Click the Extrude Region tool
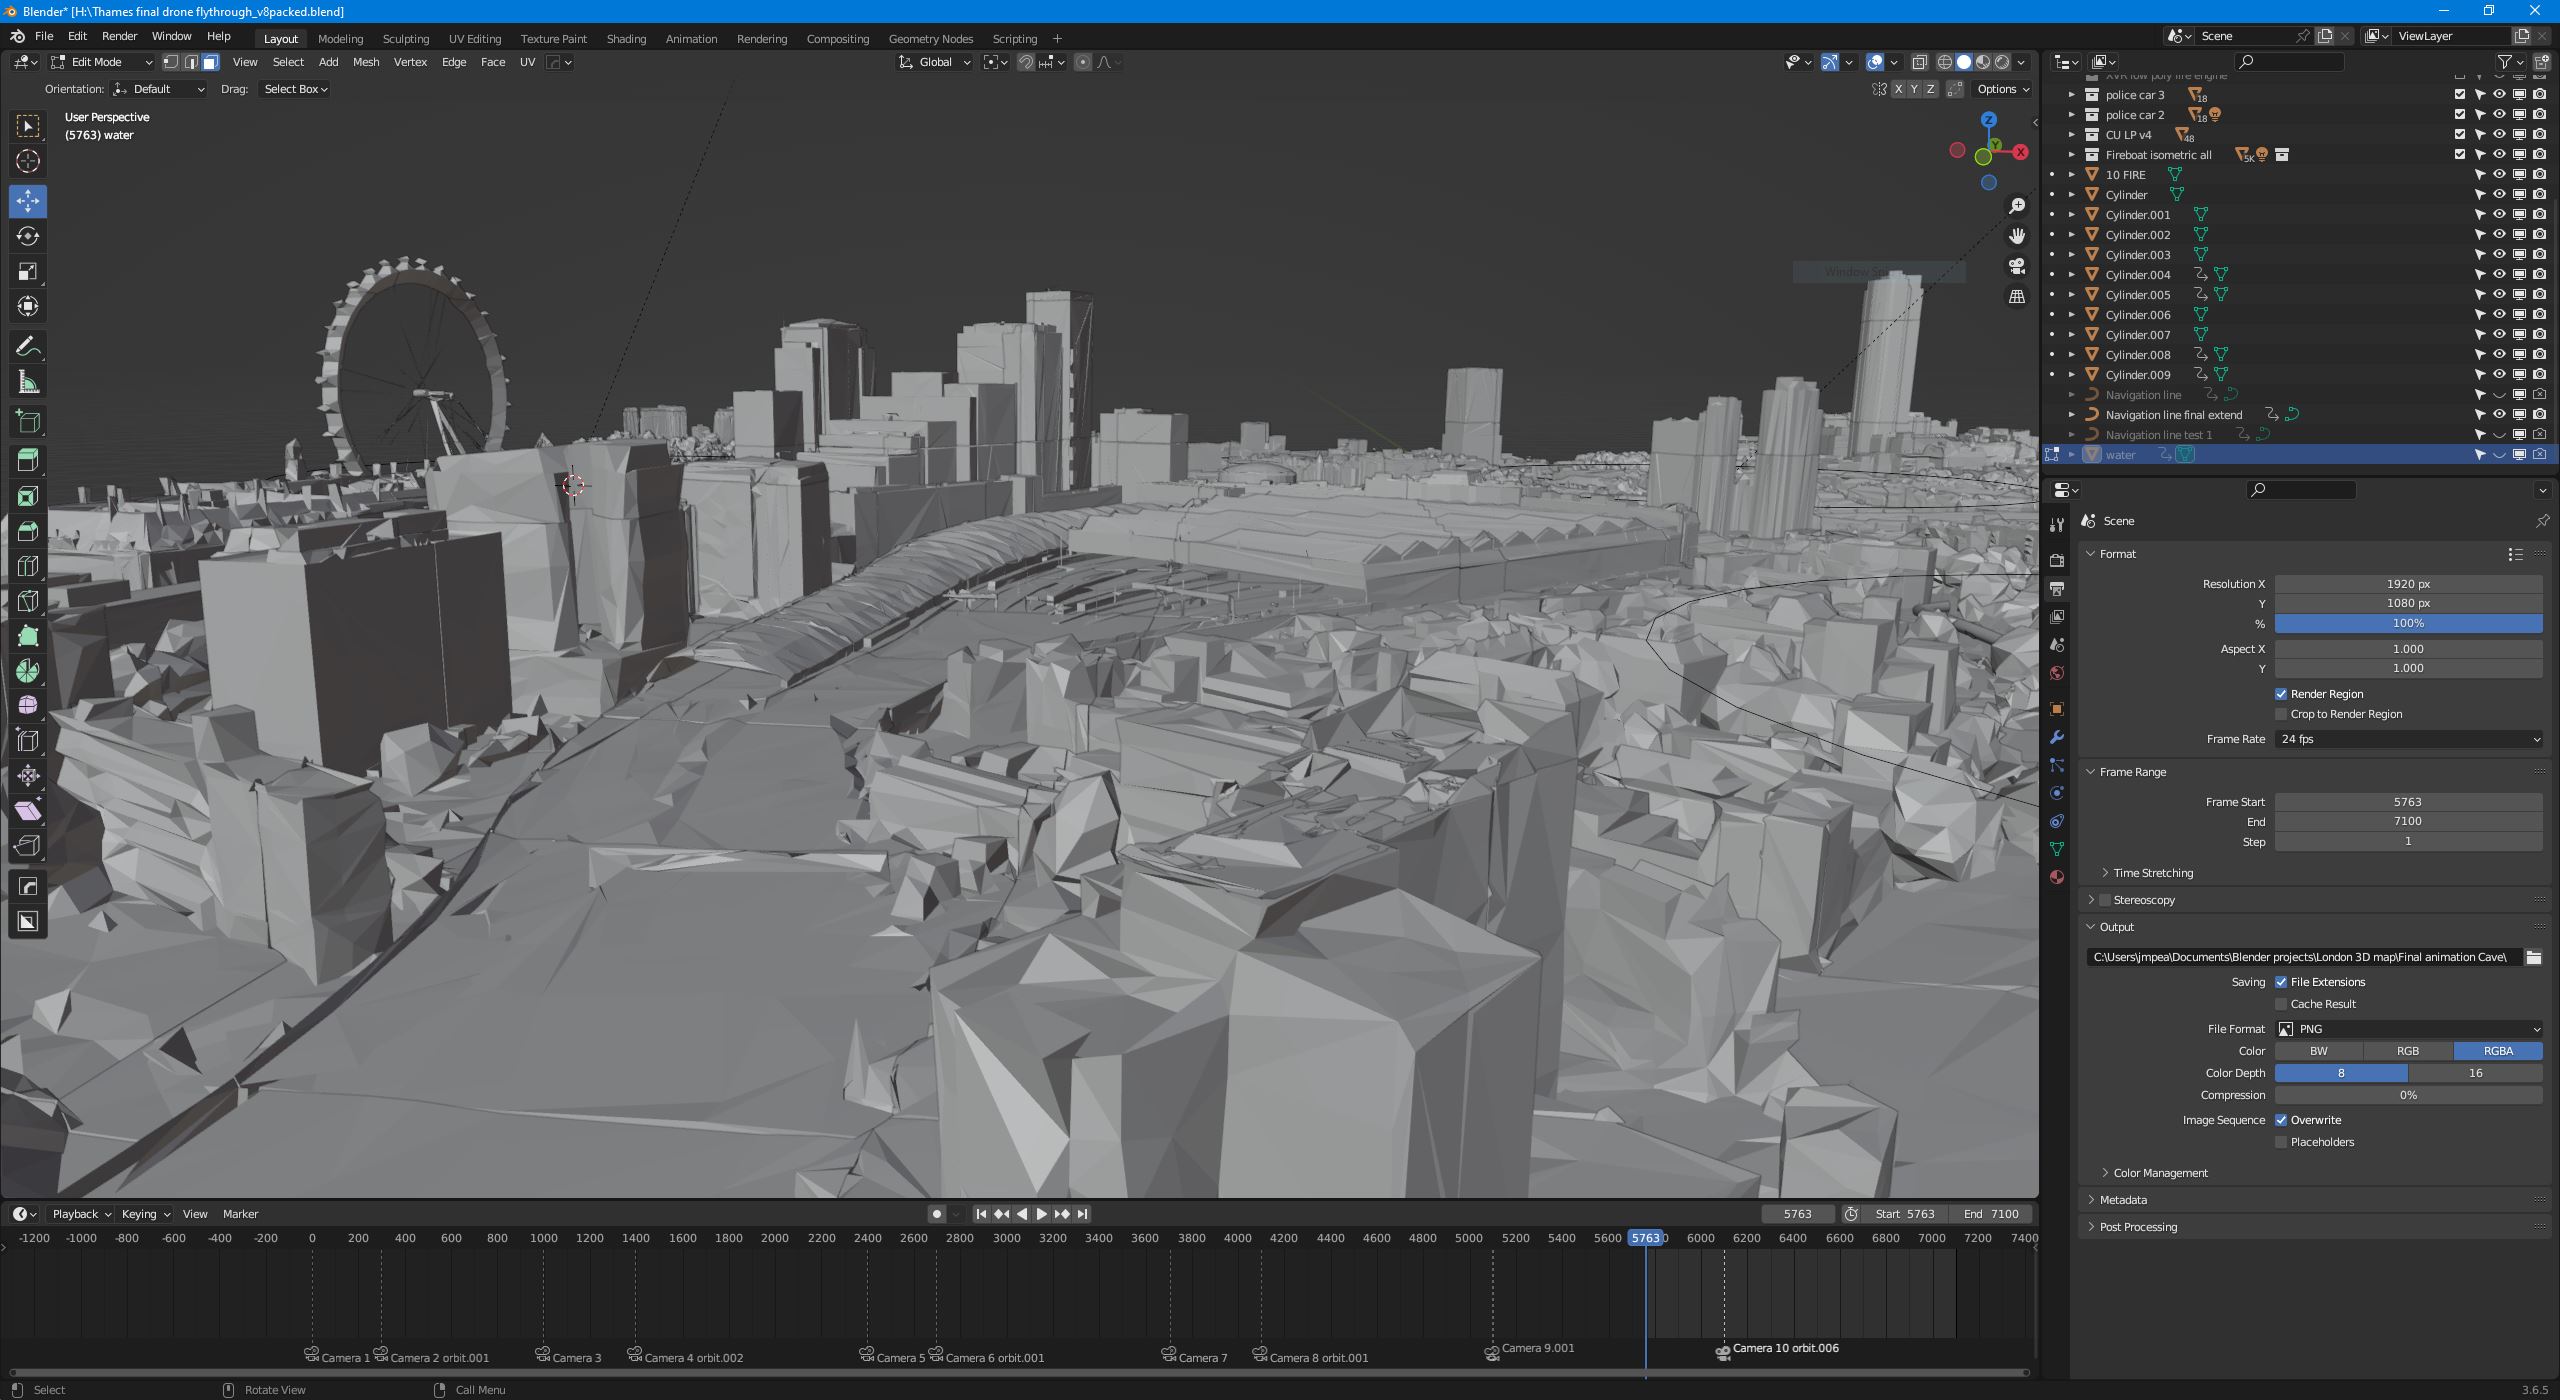 28,460
